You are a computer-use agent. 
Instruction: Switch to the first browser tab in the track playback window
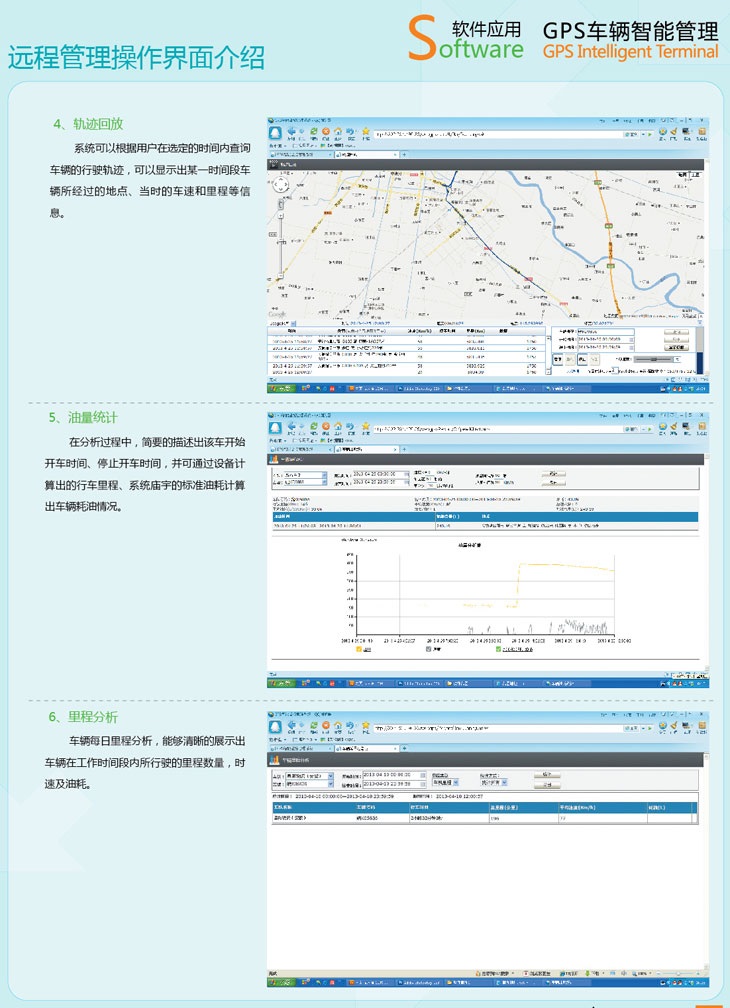(x=298, y=155)
